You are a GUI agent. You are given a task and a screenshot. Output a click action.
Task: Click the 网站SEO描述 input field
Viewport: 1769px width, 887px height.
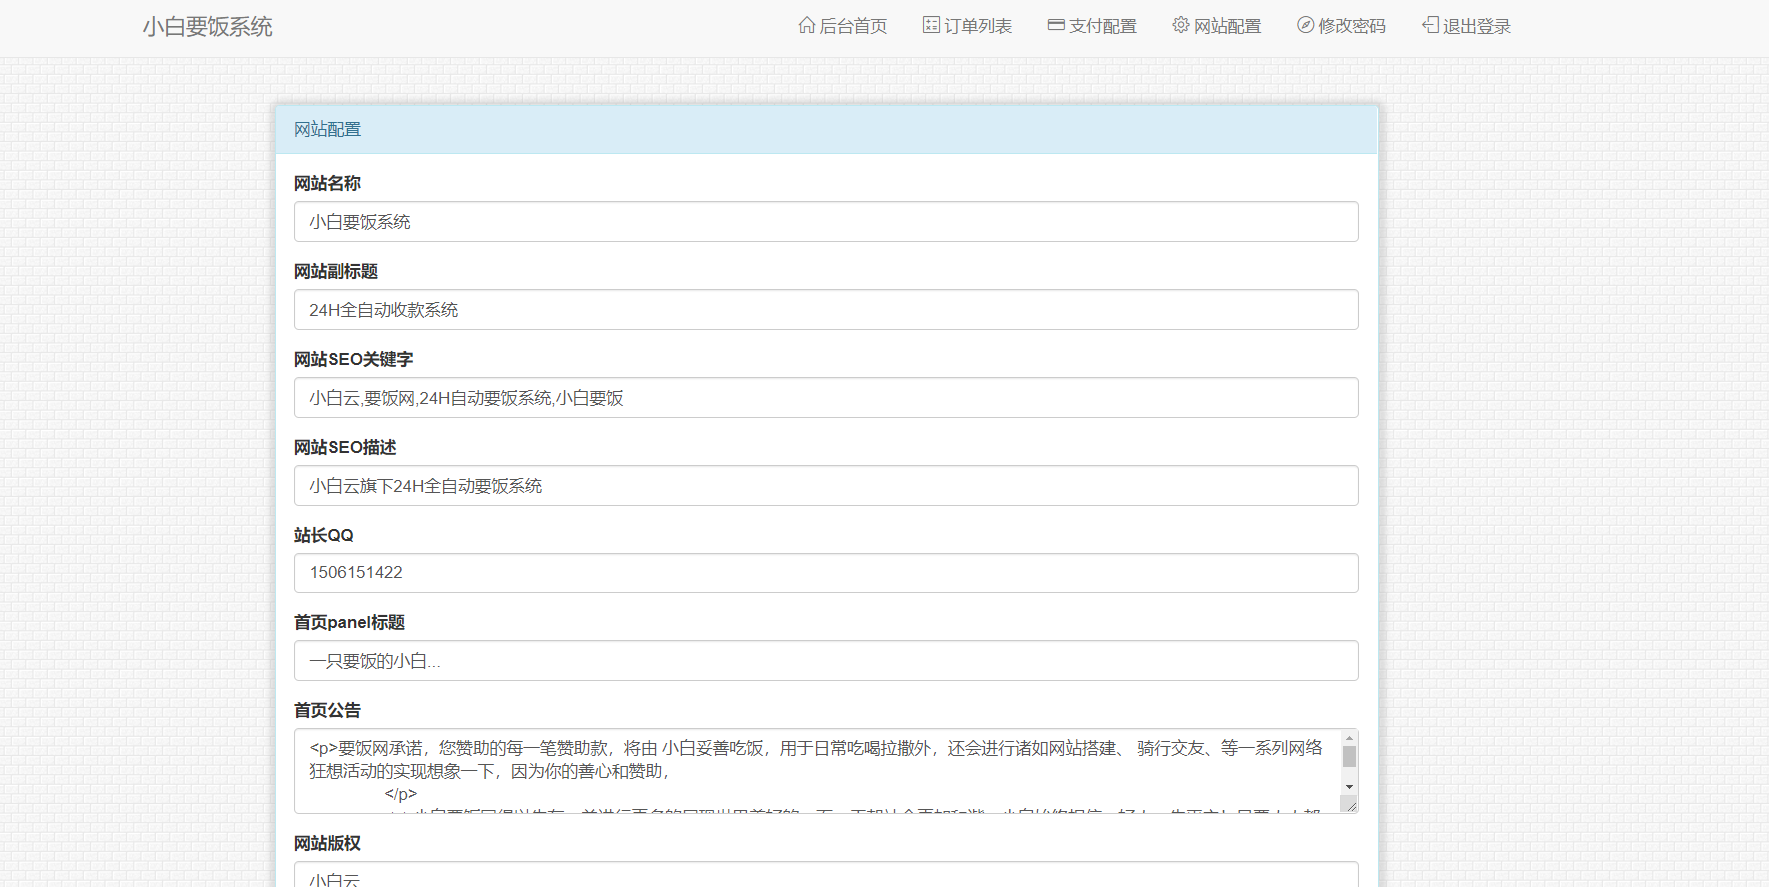(x=825, y=486)
